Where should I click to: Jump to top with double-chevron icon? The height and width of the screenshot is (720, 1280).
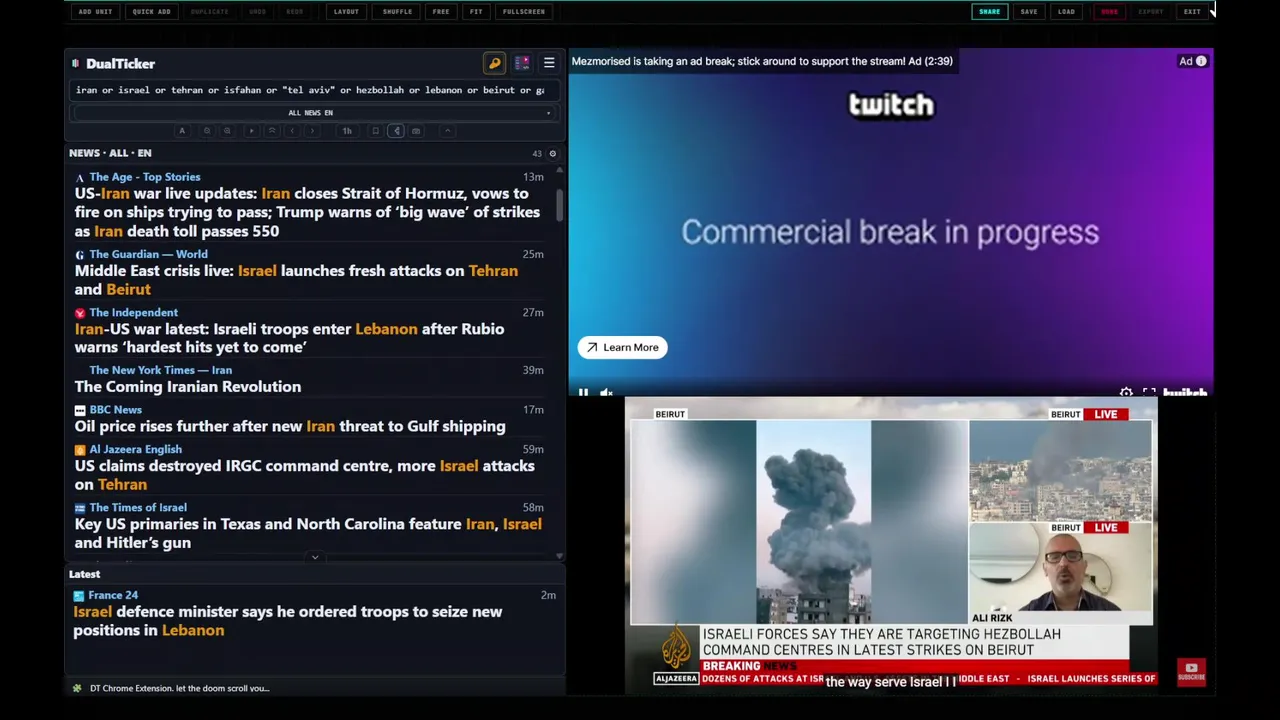click(x=272, y=131)
